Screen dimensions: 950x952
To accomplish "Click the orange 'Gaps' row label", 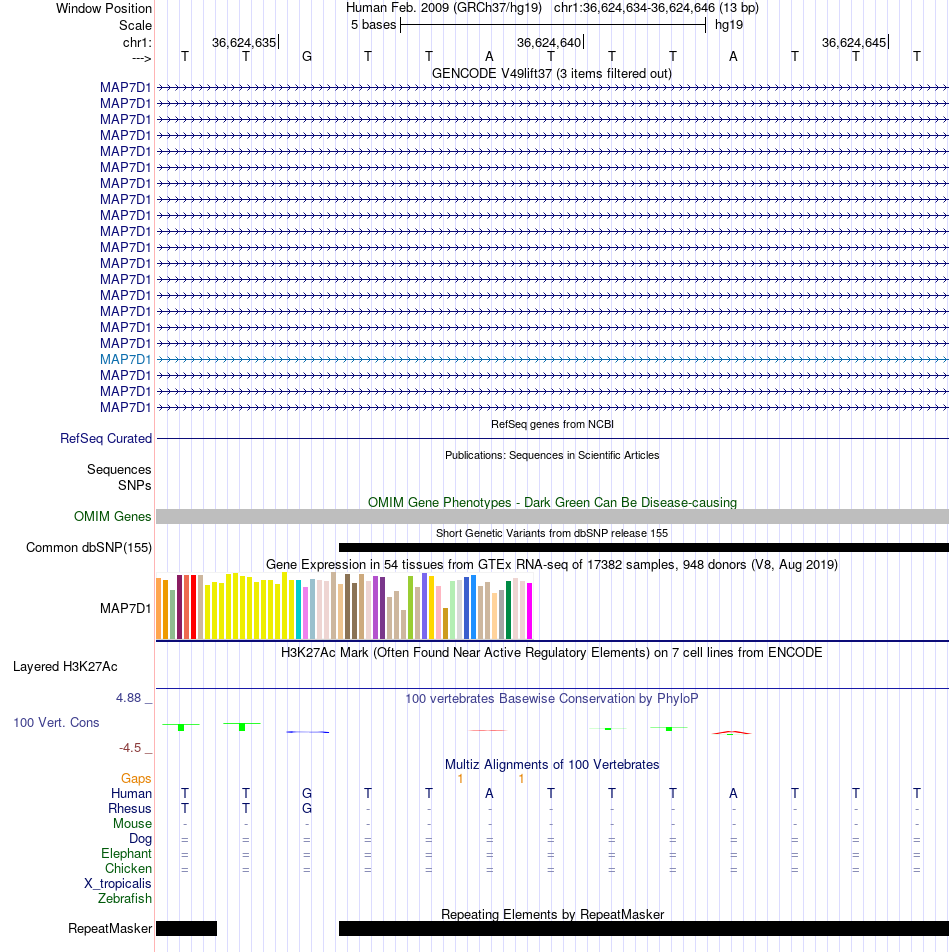I will [135, 778].
